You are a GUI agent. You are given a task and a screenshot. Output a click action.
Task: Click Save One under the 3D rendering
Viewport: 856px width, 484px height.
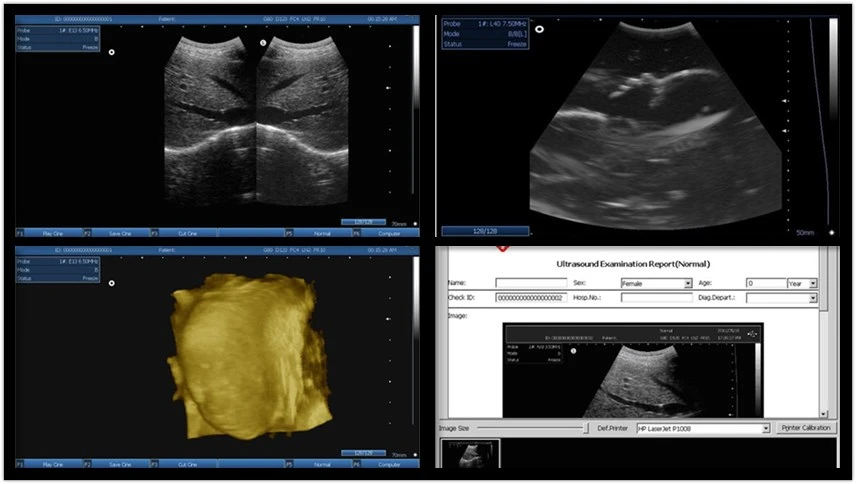click(120, 464)
